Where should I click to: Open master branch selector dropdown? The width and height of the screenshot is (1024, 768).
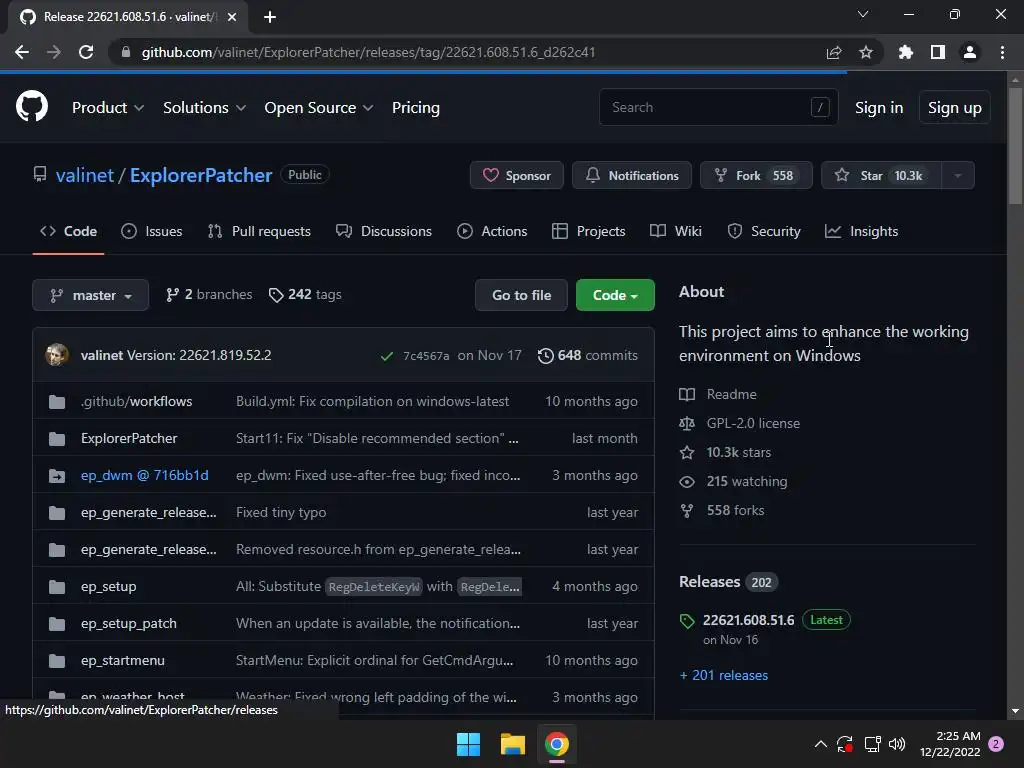(x=90, y=295)
